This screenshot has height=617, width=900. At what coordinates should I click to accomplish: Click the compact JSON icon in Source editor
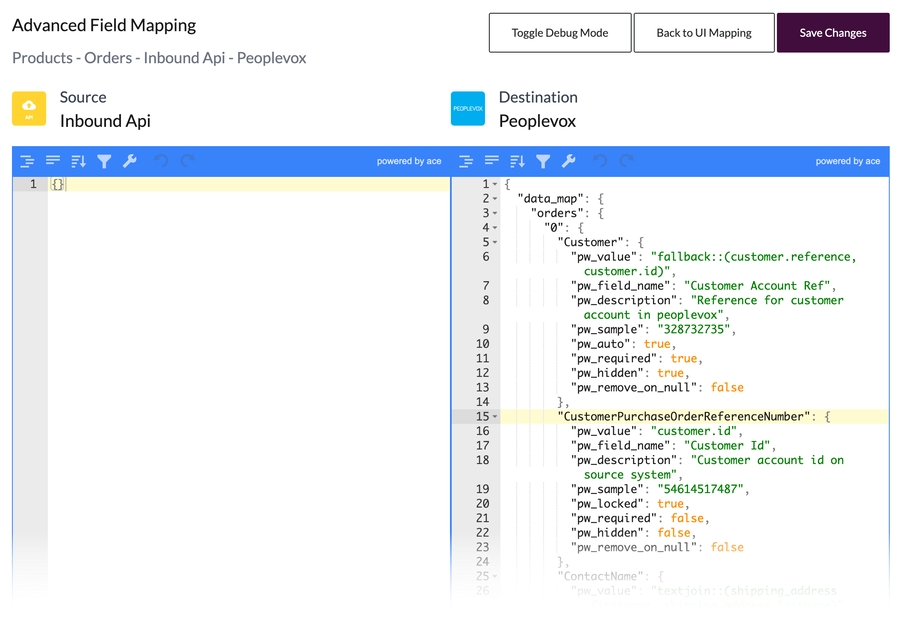coord(53,161)
